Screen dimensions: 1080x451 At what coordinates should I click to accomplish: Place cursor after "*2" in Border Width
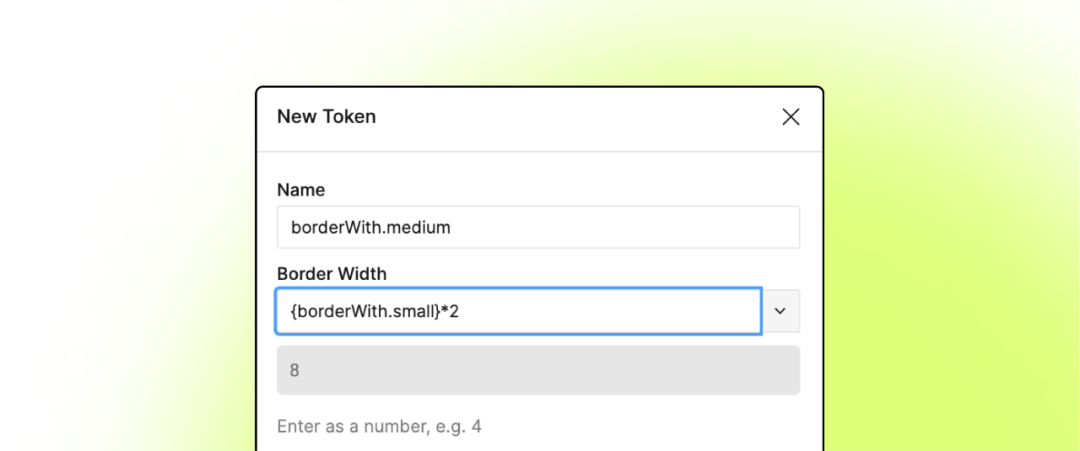pos(461,311)
